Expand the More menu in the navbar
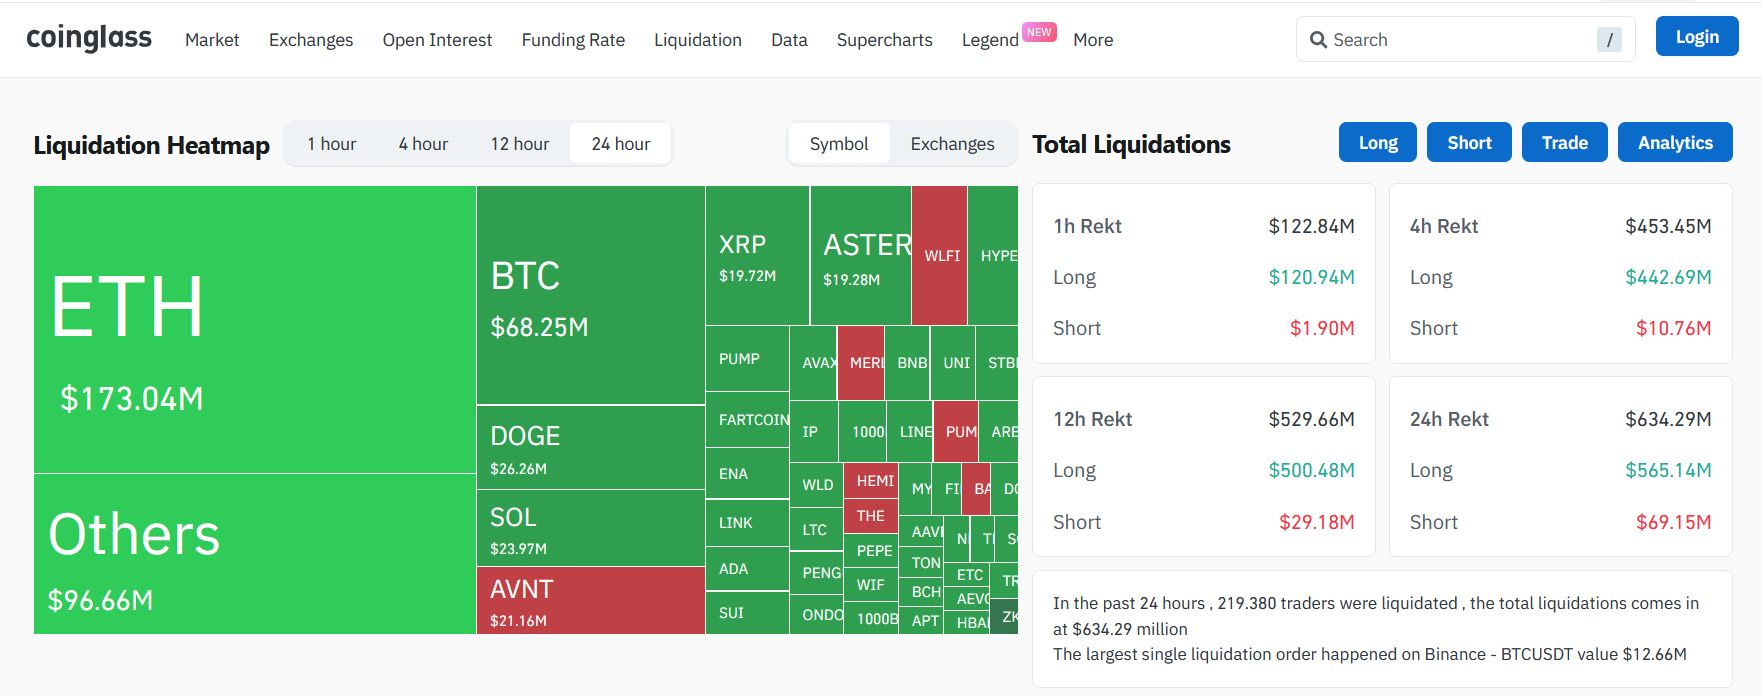 tap(1092, 40)
